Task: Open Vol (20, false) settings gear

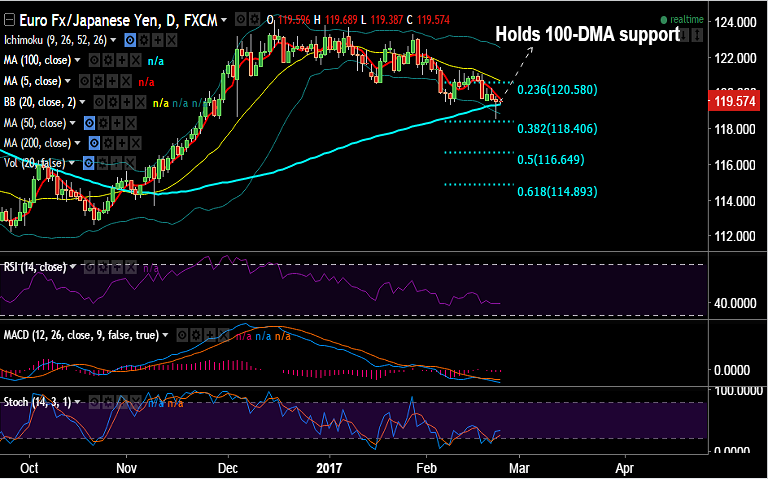Action: pyautogui.click(x=103, y=163)
